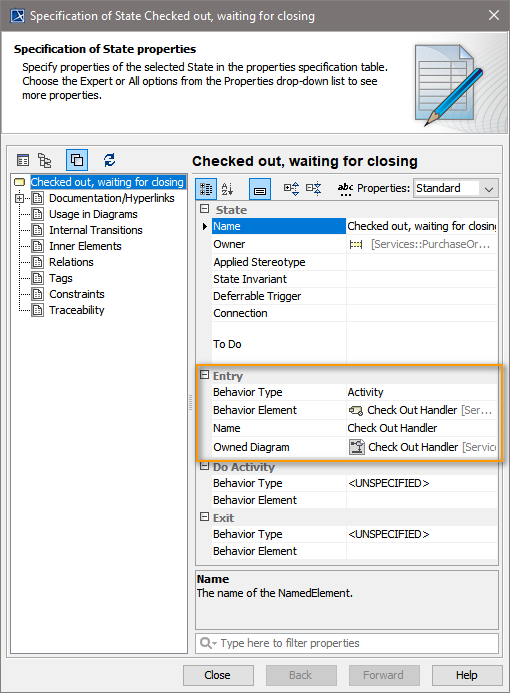This screenshot has width=510, height=693.
Task: Open the Traceability tree item
Action: point(76,310)
